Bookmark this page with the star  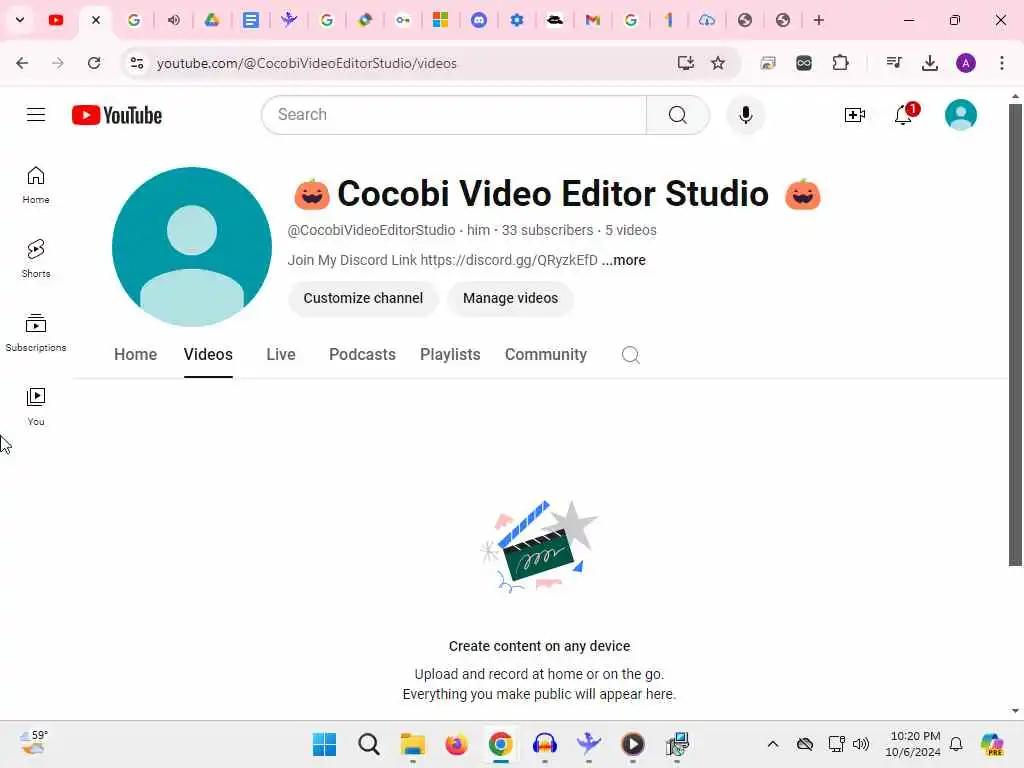[718, 63]
